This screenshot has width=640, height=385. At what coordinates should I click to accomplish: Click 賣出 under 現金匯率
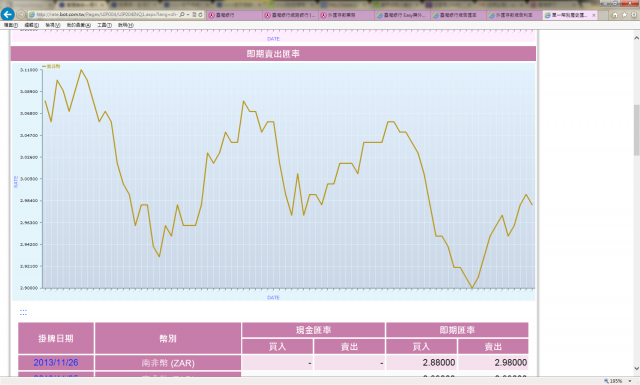(349, 347)
